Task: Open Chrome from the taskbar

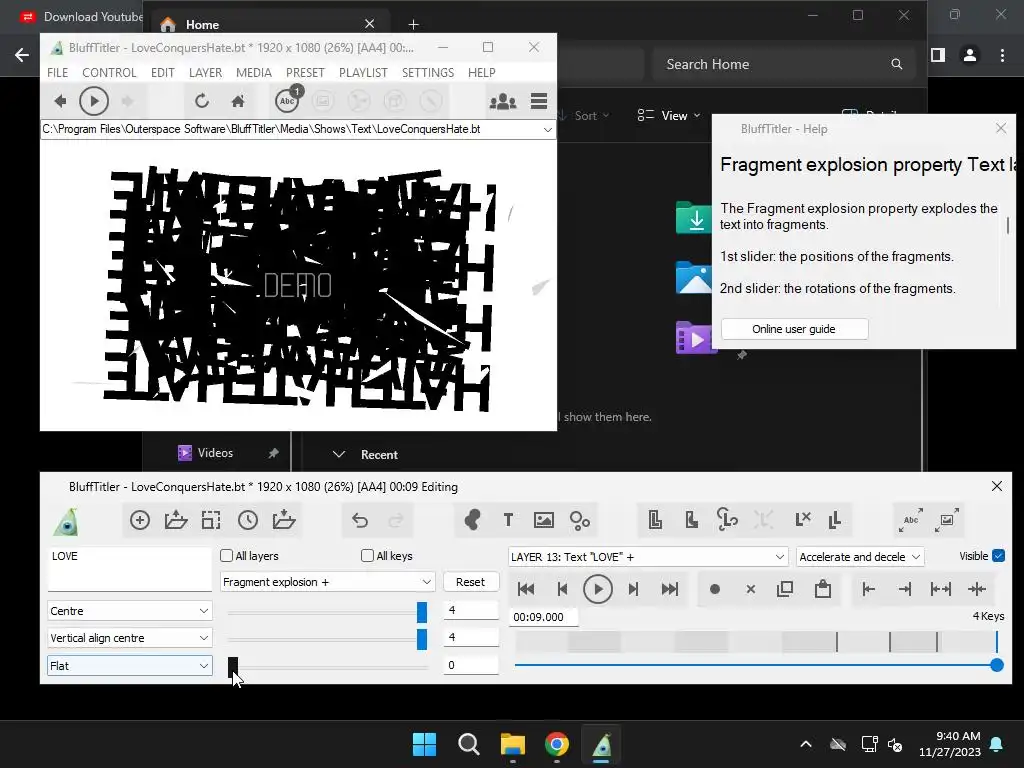Action: pos(556,744)
